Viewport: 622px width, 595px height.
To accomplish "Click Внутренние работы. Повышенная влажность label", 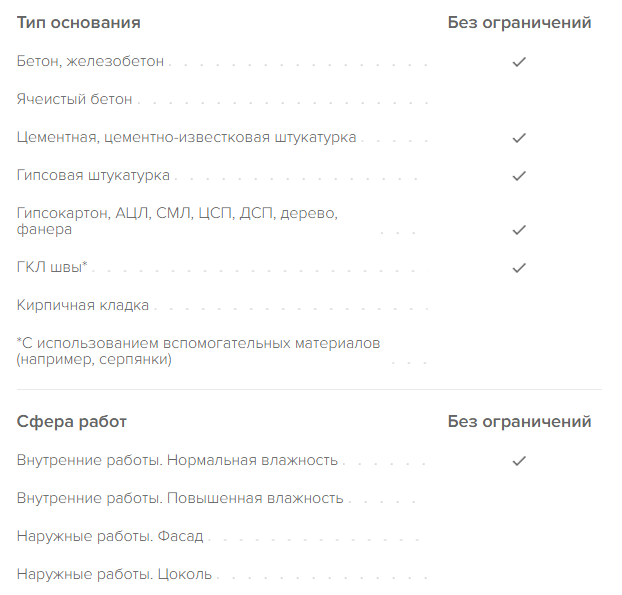I will click(x=180, y=498).
